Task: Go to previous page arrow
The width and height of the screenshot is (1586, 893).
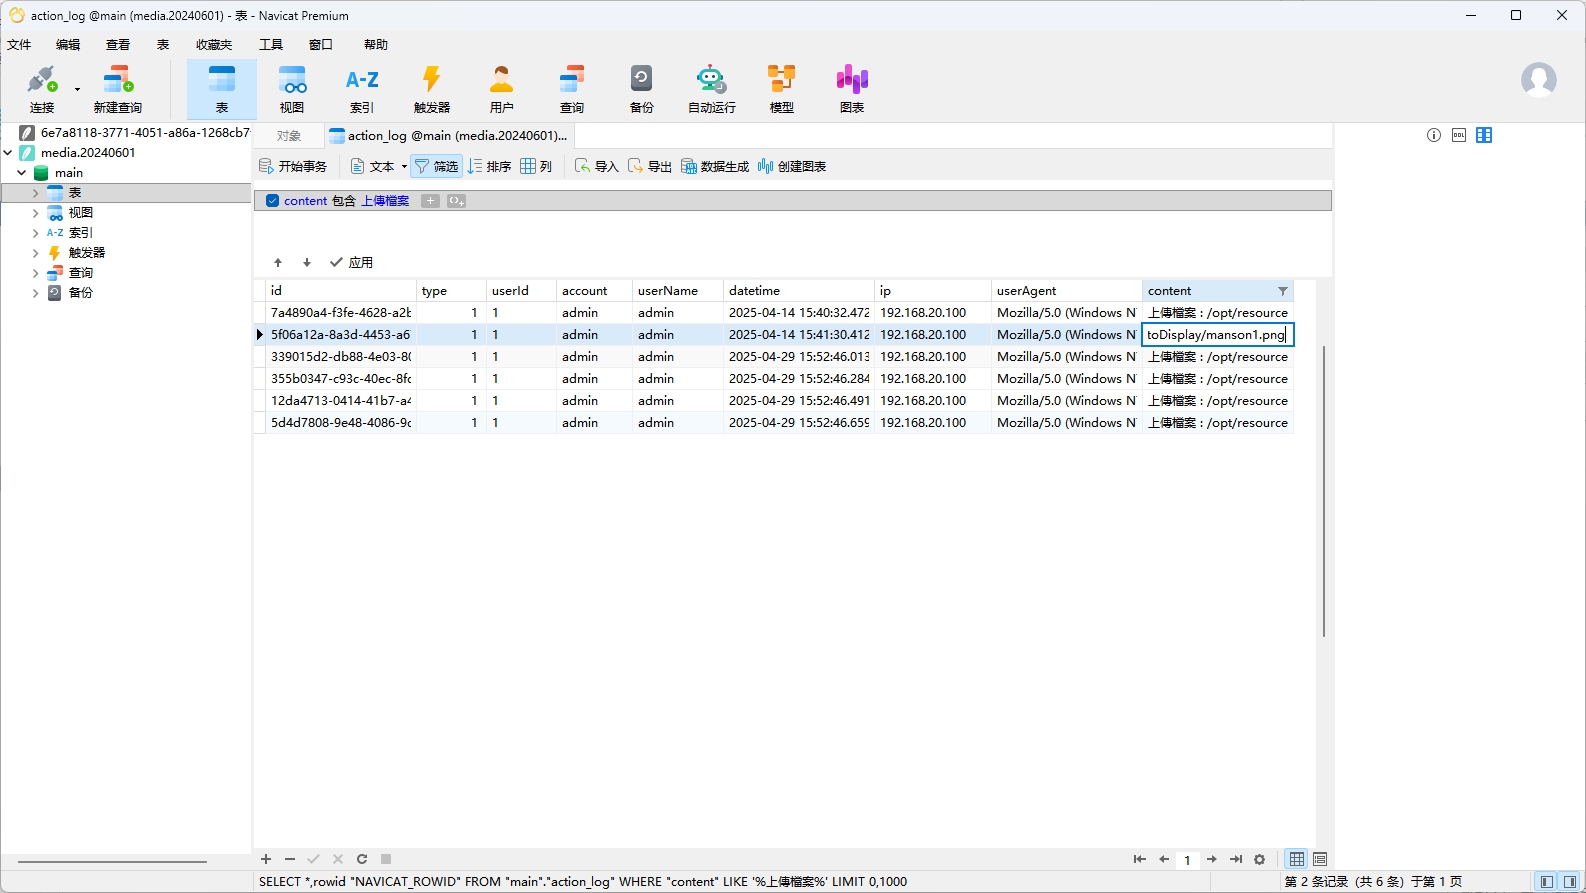Action: pyautogui.click(x=1164, y=859)
